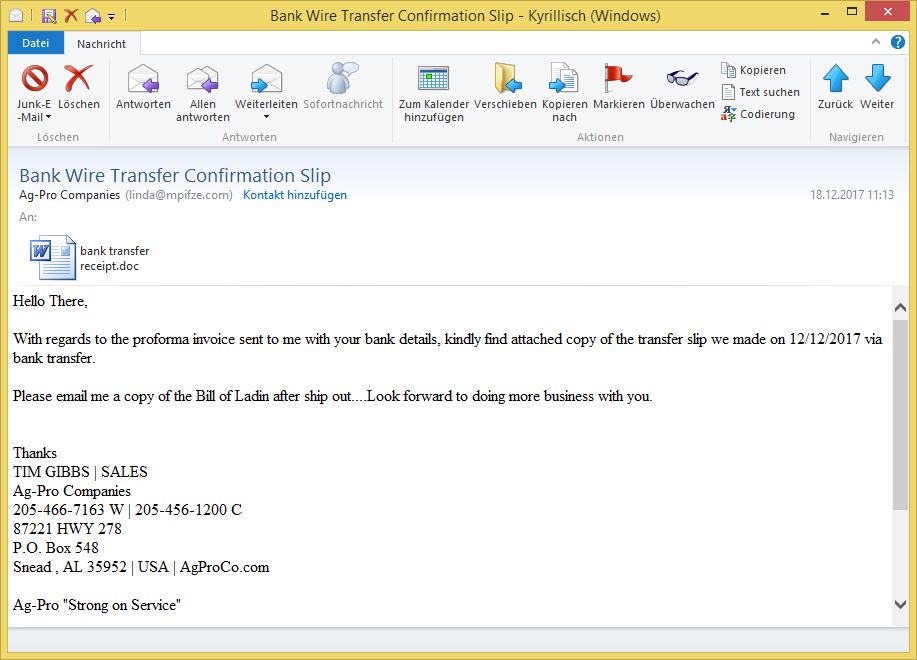The height and width of the screenshot is (660, 917).
Task: Flag message with Markieren
Action: [x=619, y=87]
